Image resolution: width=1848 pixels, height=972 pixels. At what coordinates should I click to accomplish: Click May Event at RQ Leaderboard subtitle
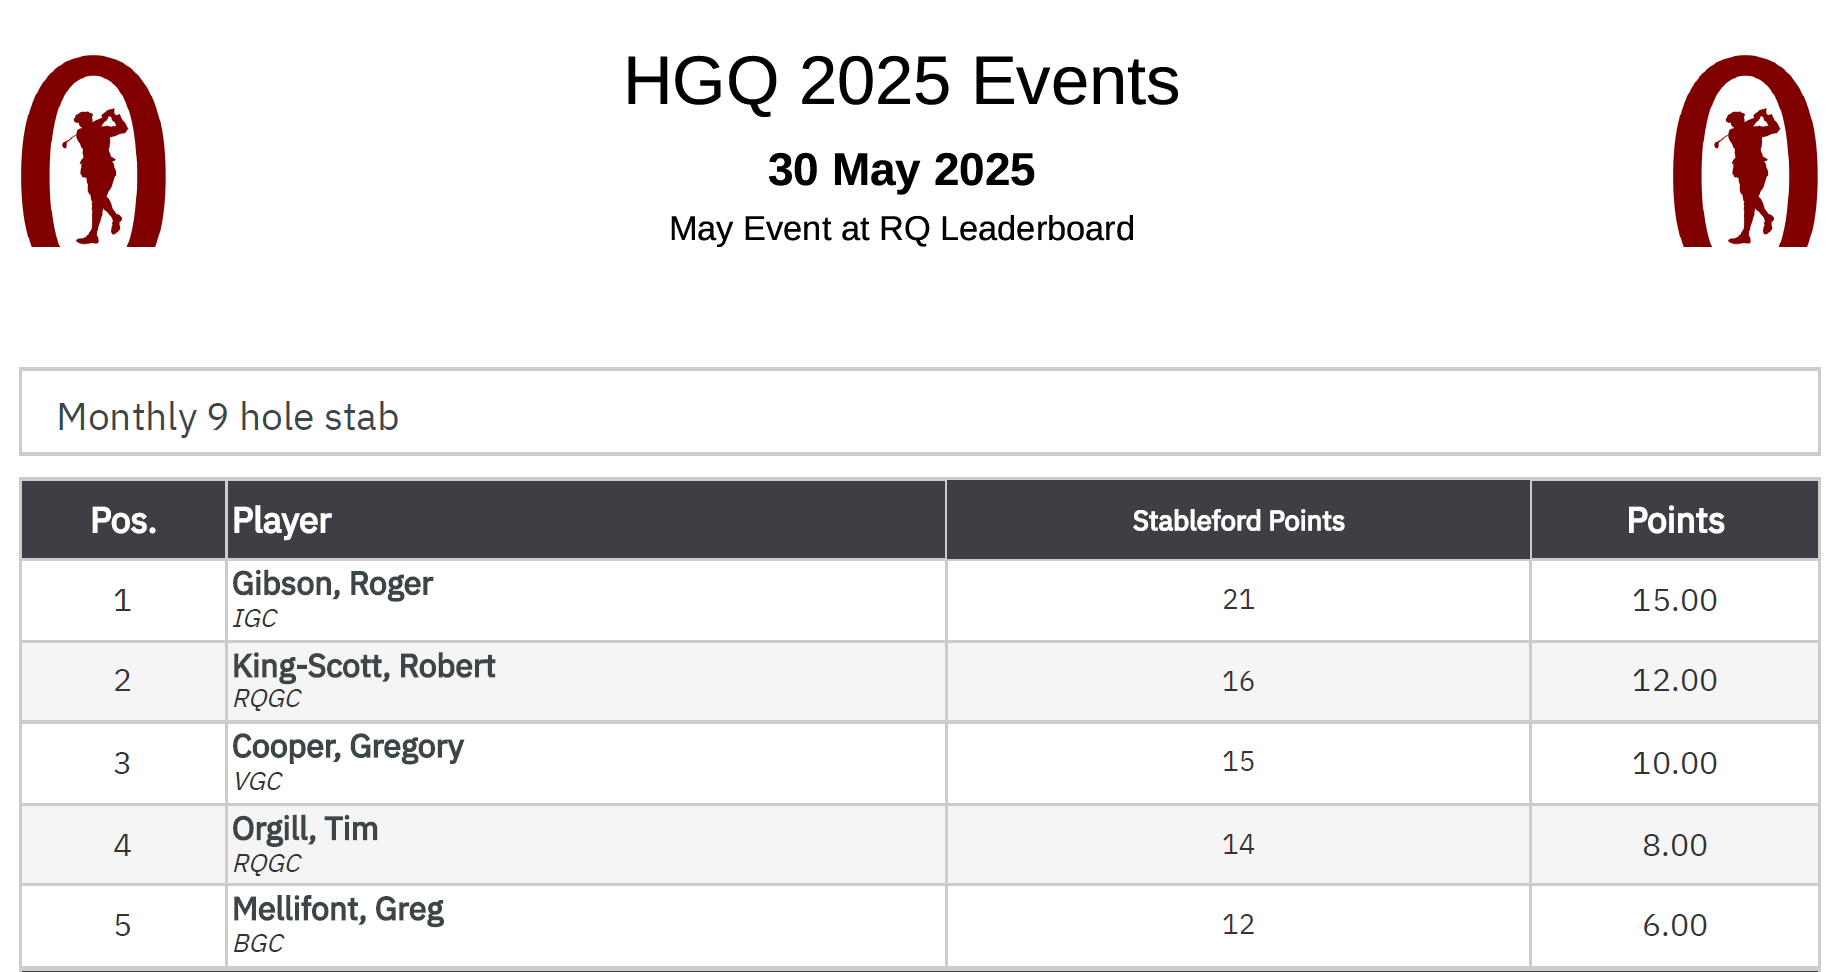(901, 229)
